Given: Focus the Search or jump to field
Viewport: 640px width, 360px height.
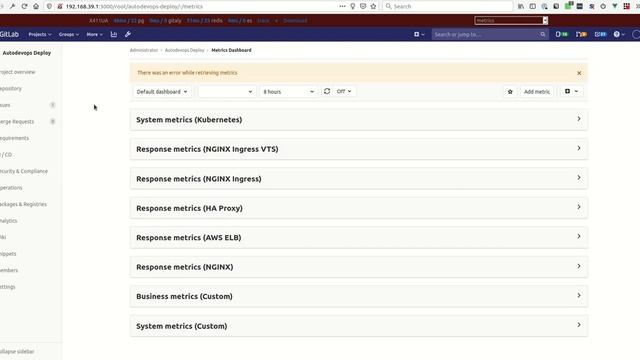Looking at the screenshot, I should (489, 34).
